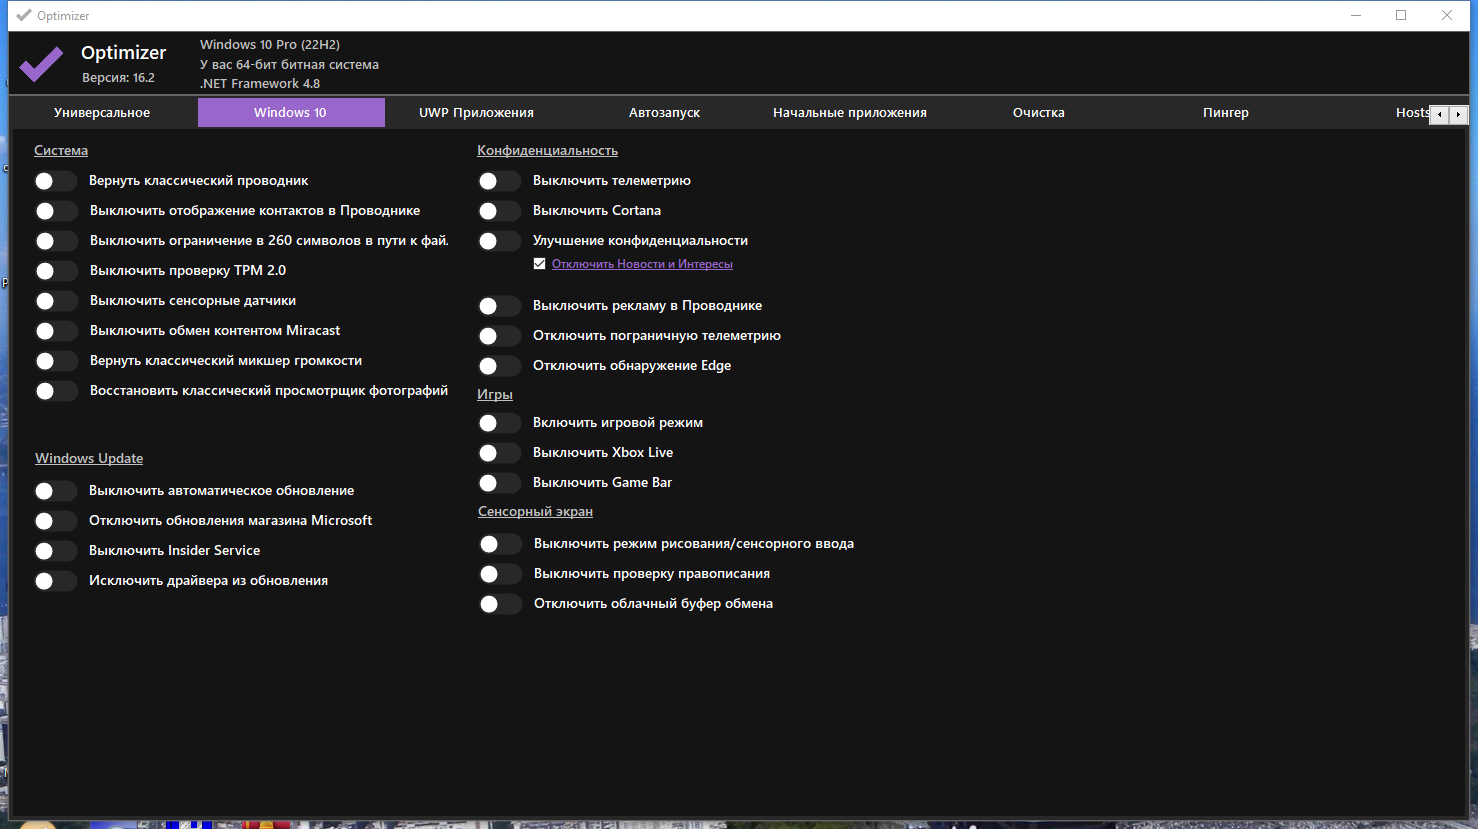Screen dimensions: 1478x829
Task: Open the Отключить Новости и Интересы link
Action: [642, 264]
